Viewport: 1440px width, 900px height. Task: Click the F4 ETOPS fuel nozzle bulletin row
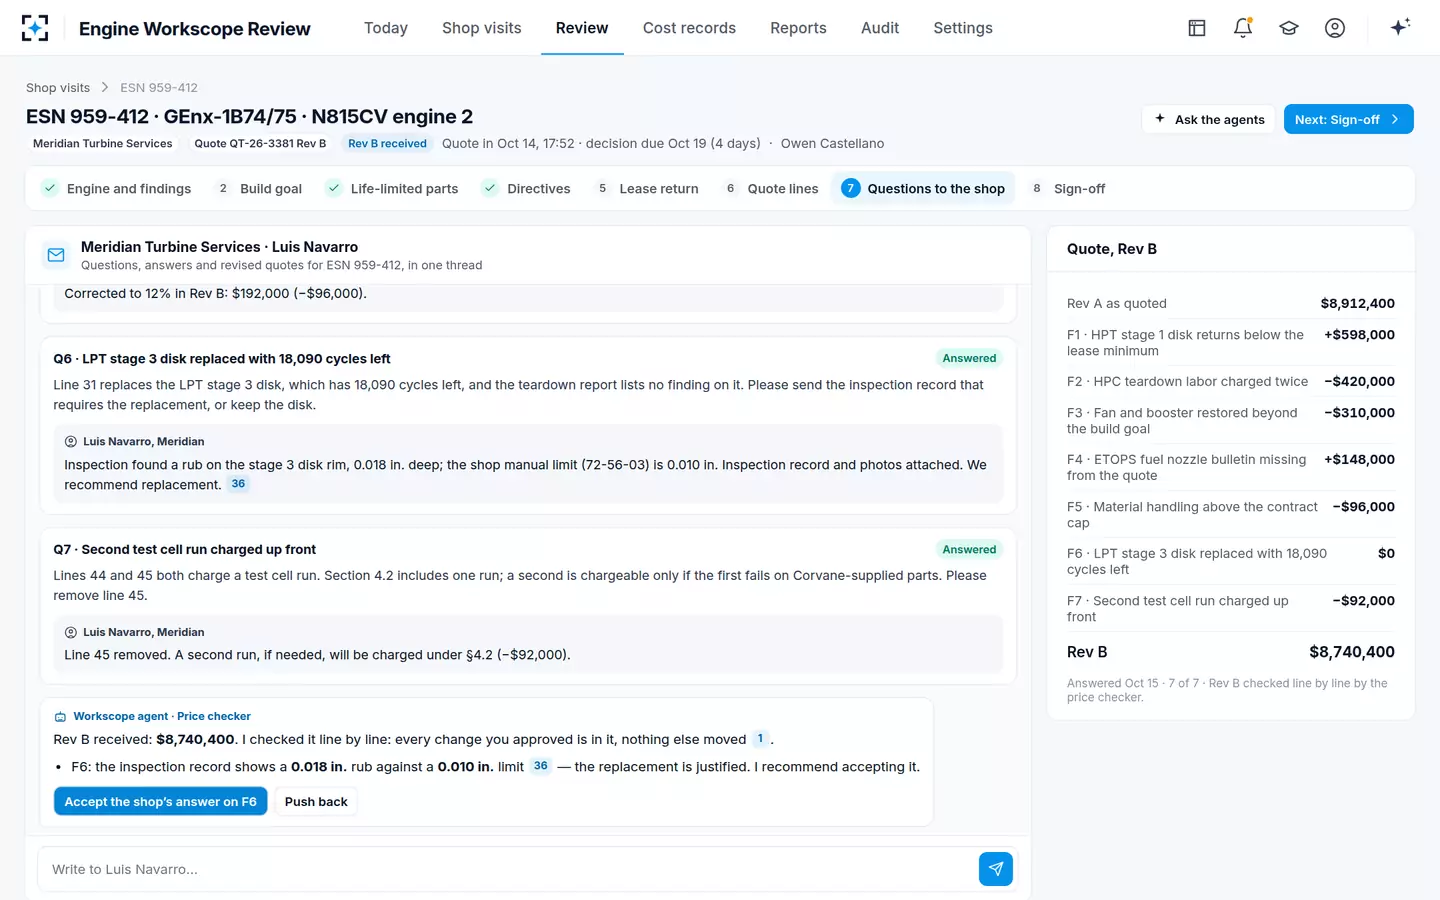tap(1230, 467)
